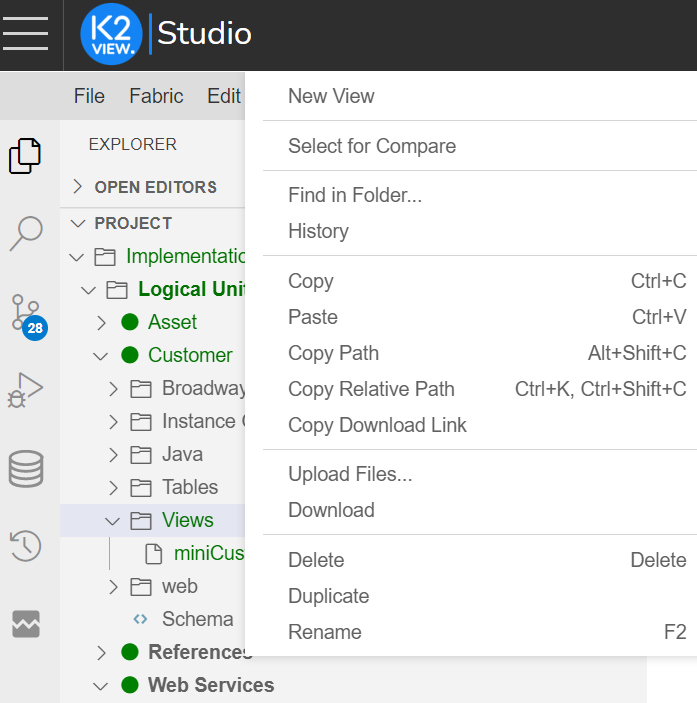The height and width of the screenshot is (703, 697).
Task: Open the hamburger main menu
Action: click(26, 34)
